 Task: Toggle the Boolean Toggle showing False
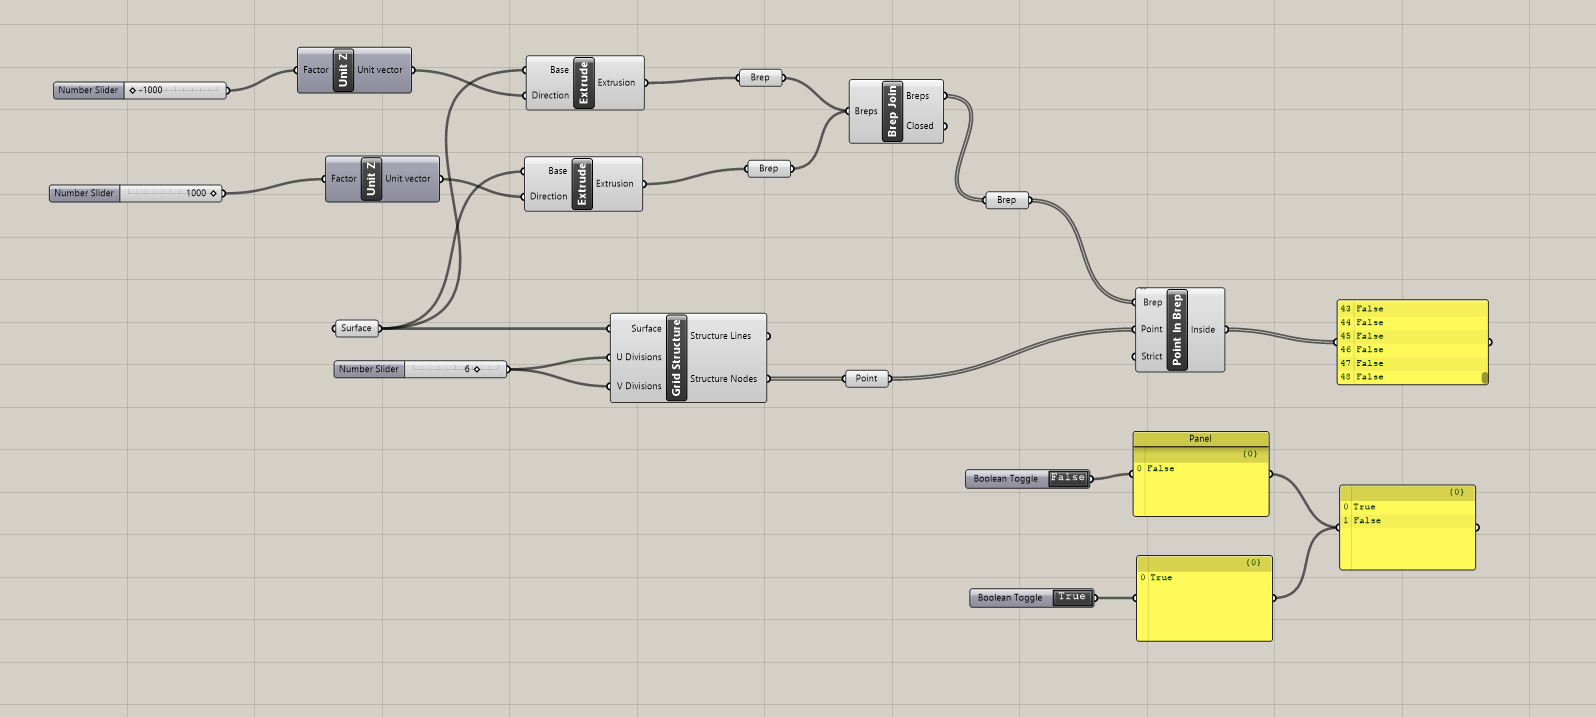click(1068, 478)
